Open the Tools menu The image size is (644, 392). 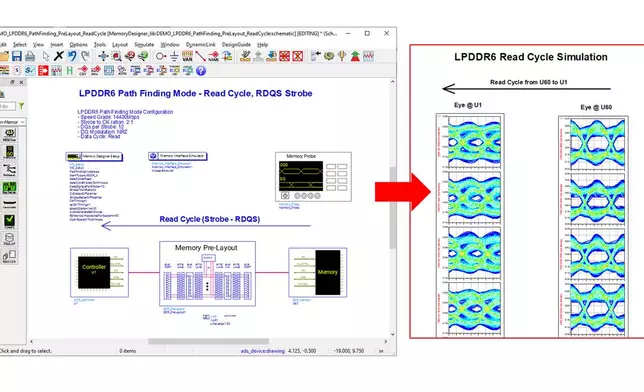coord(100,44)
